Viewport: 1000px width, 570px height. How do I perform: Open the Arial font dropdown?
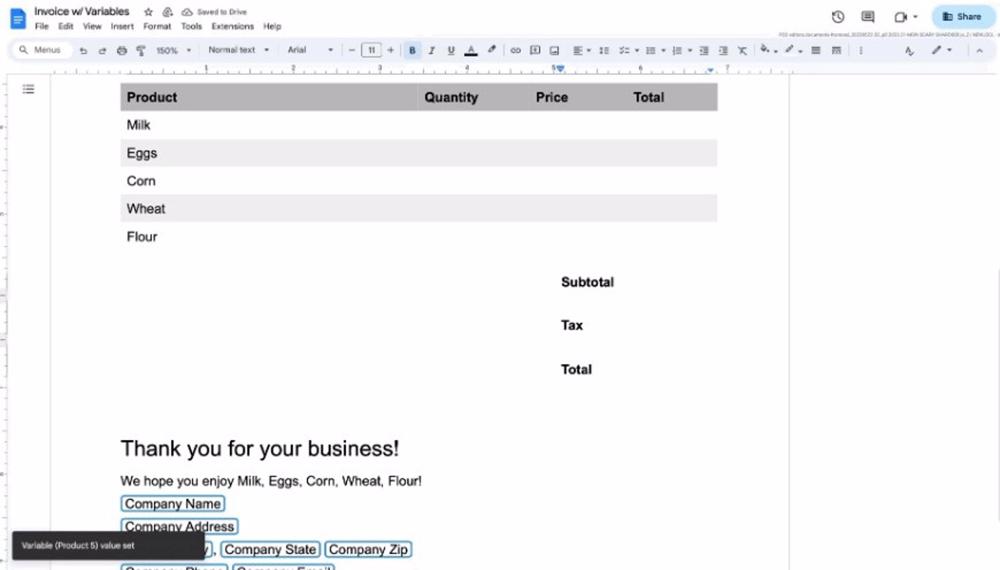pyautogui.click(x=310, y=50)
